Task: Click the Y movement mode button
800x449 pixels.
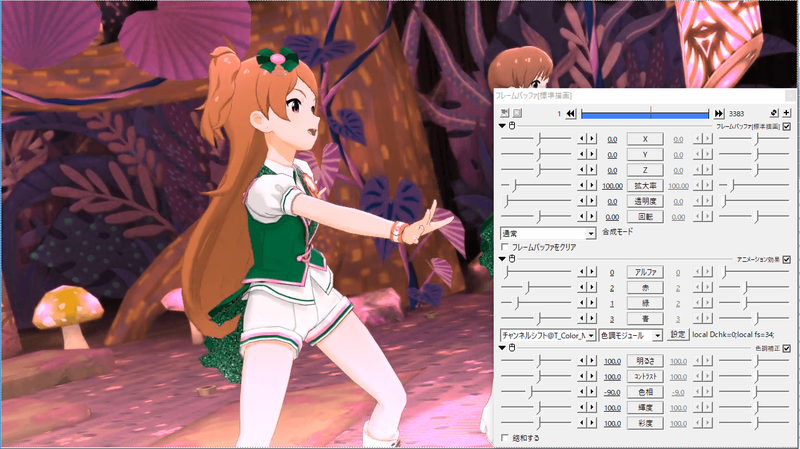Action: pyautogui.click(x=645, y=154)
